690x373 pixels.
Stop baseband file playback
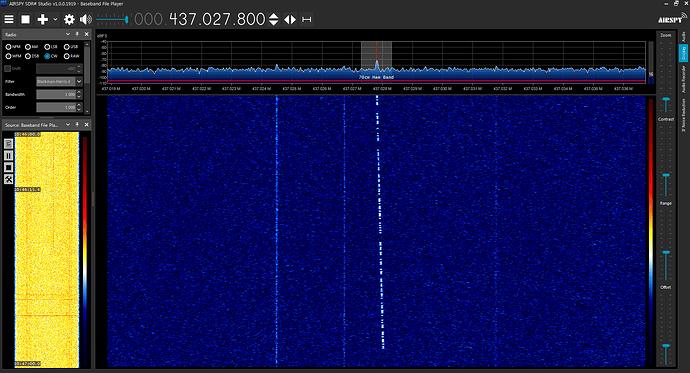point(8,167)
